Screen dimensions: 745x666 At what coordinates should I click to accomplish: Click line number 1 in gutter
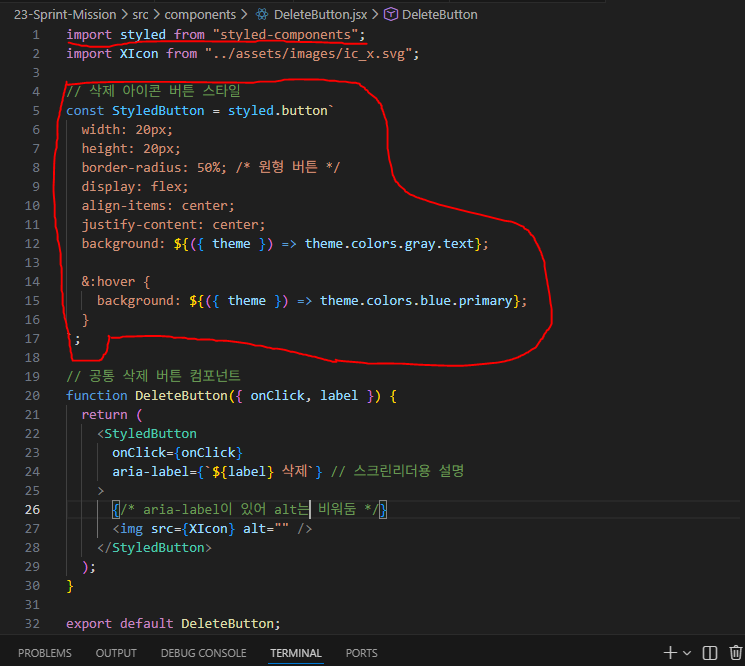pos(36,35)
